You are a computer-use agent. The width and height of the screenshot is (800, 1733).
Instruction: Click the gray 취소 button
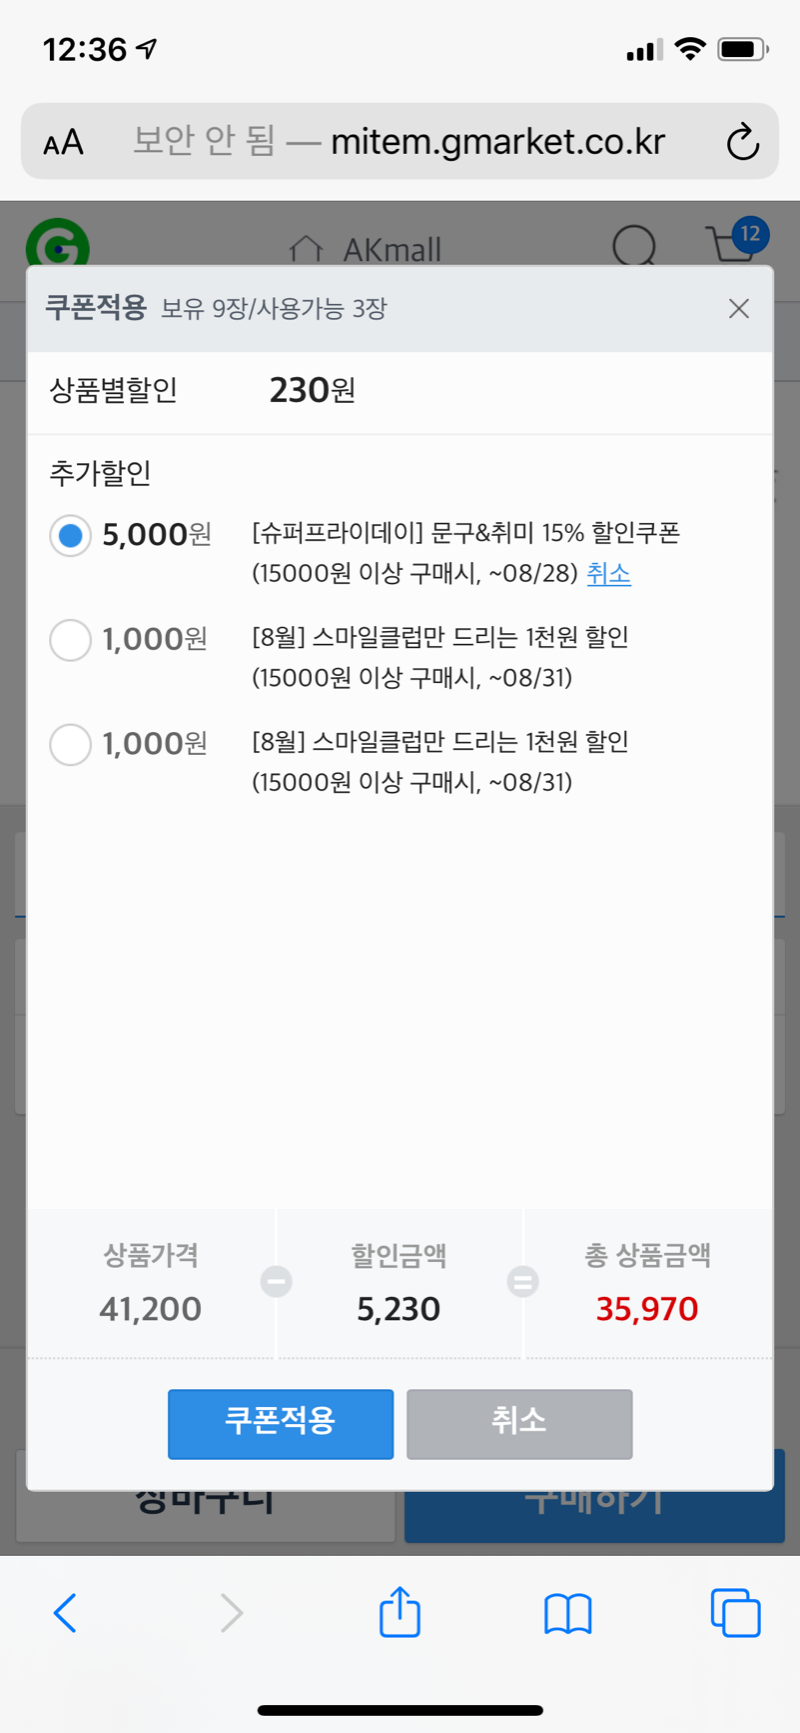click(x=519, y=1423)
